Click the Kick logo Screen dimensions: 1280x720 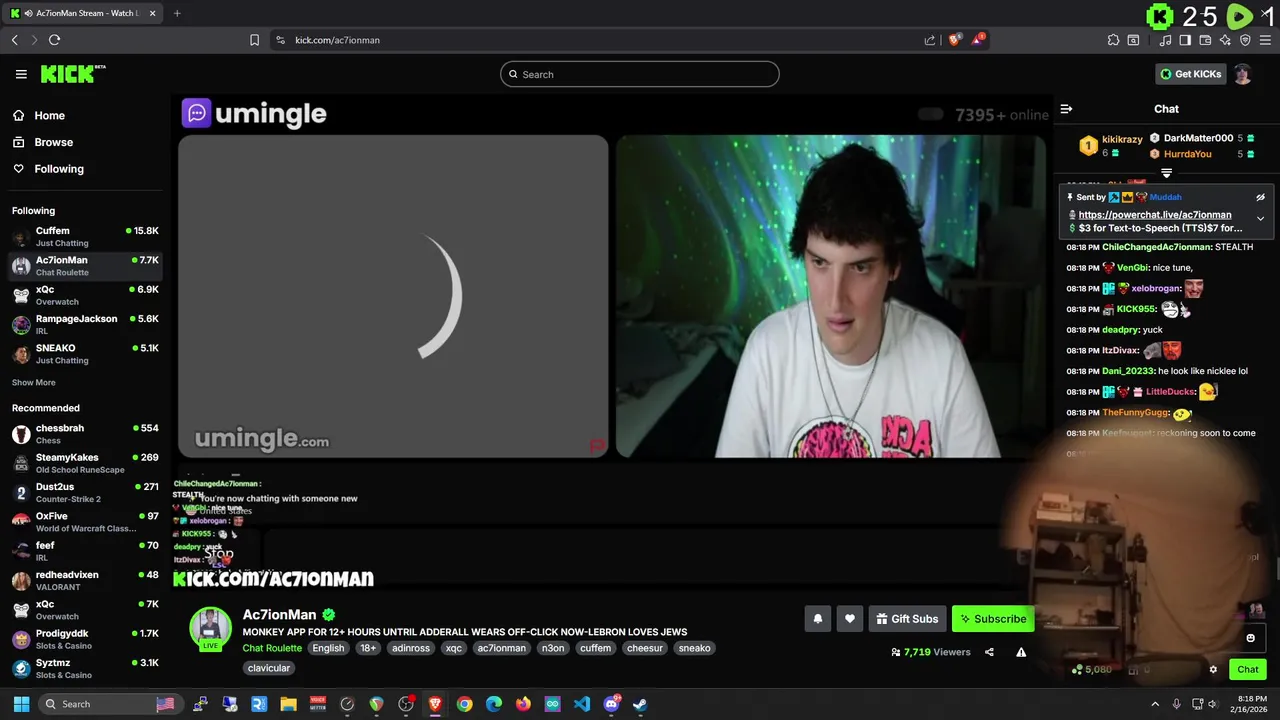73,74
